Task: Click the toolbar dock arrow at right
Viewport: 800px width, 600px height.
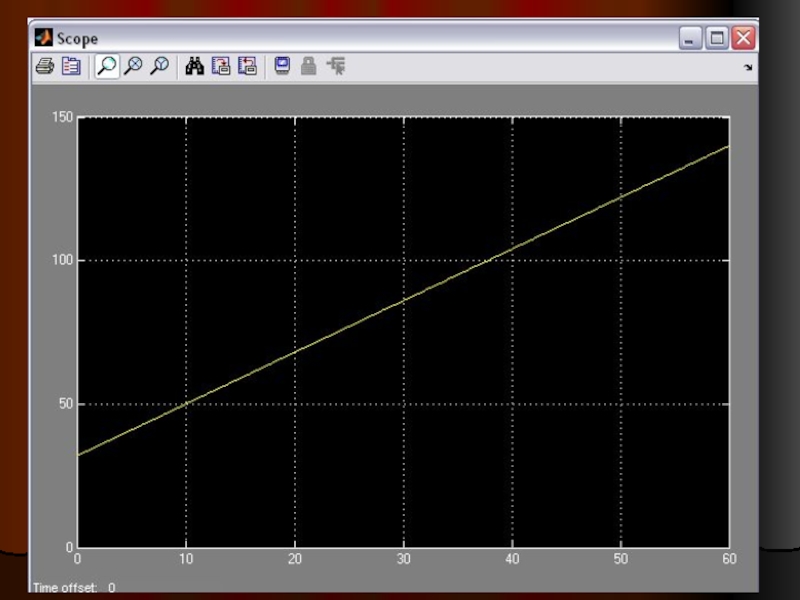Action: (x=748, y=67)
